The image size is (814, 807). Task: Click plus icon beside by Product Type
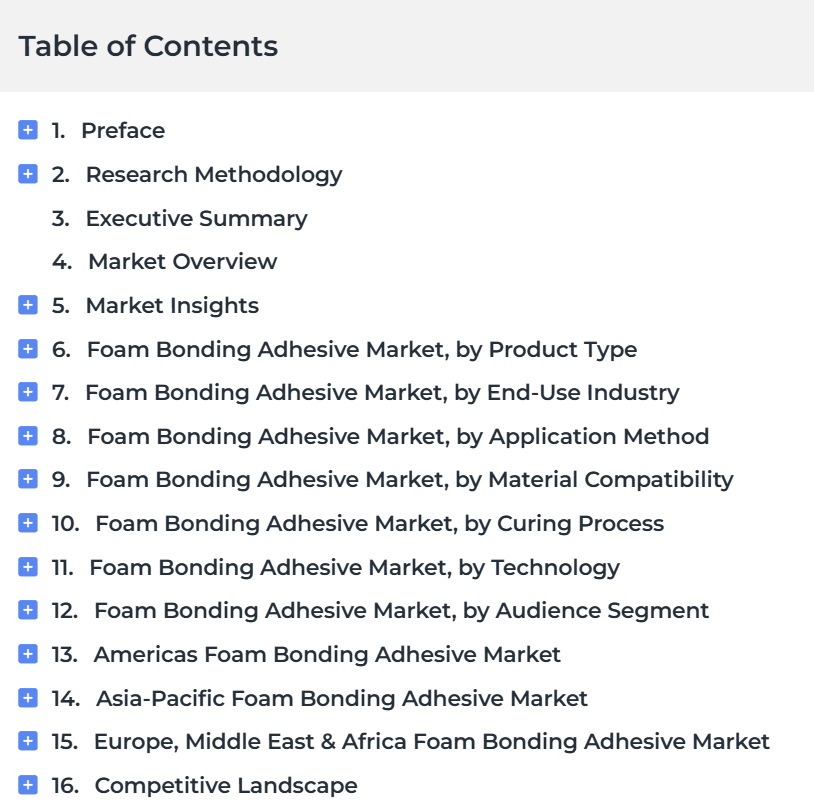(28, 349)
